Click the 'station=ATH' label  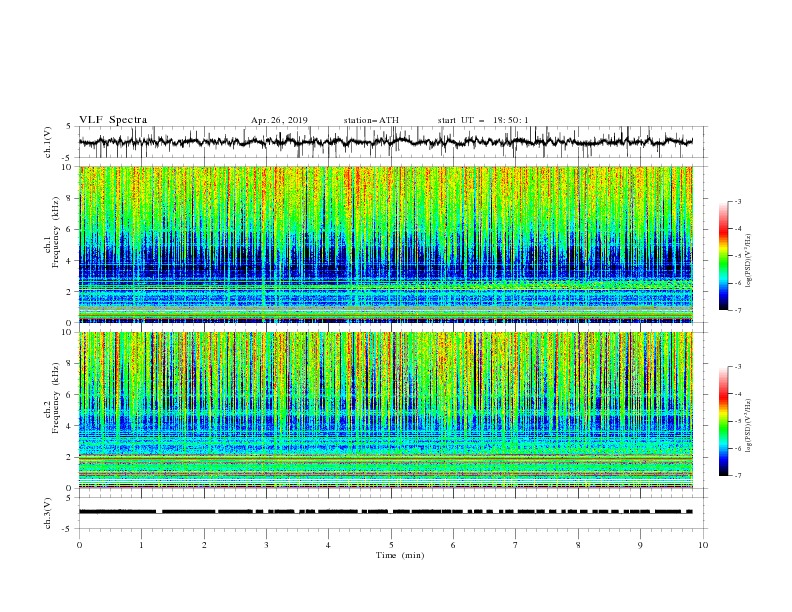[x=371, y=120]
